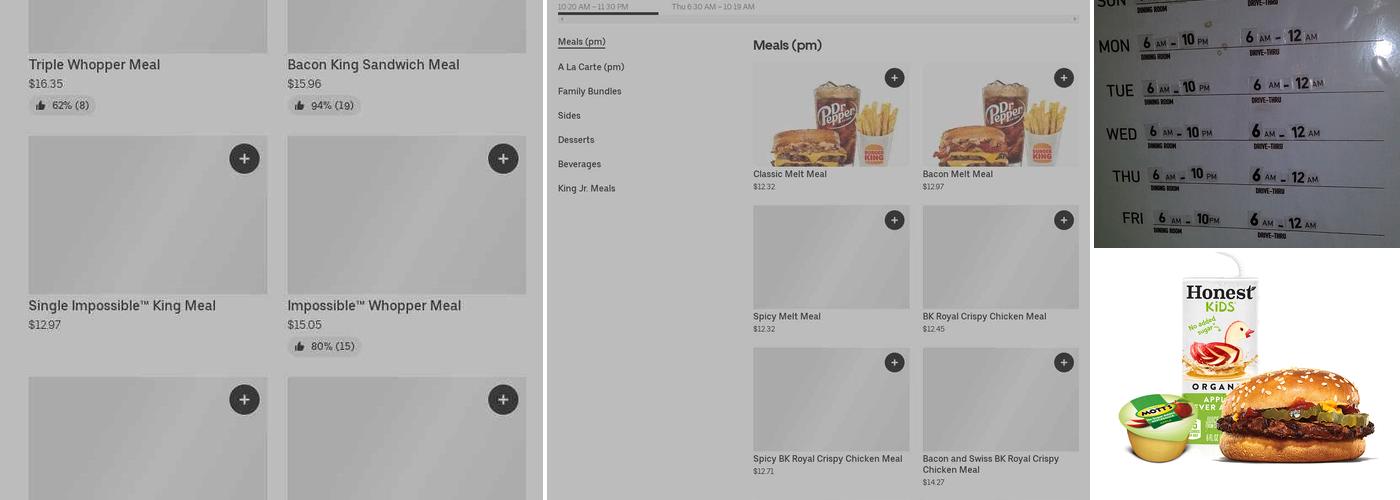The width and height of the screenshot is (1400, 500).
Task: Click the 80% rating on Impossible Whopper Meal
Action: click(x=324, y=346)
